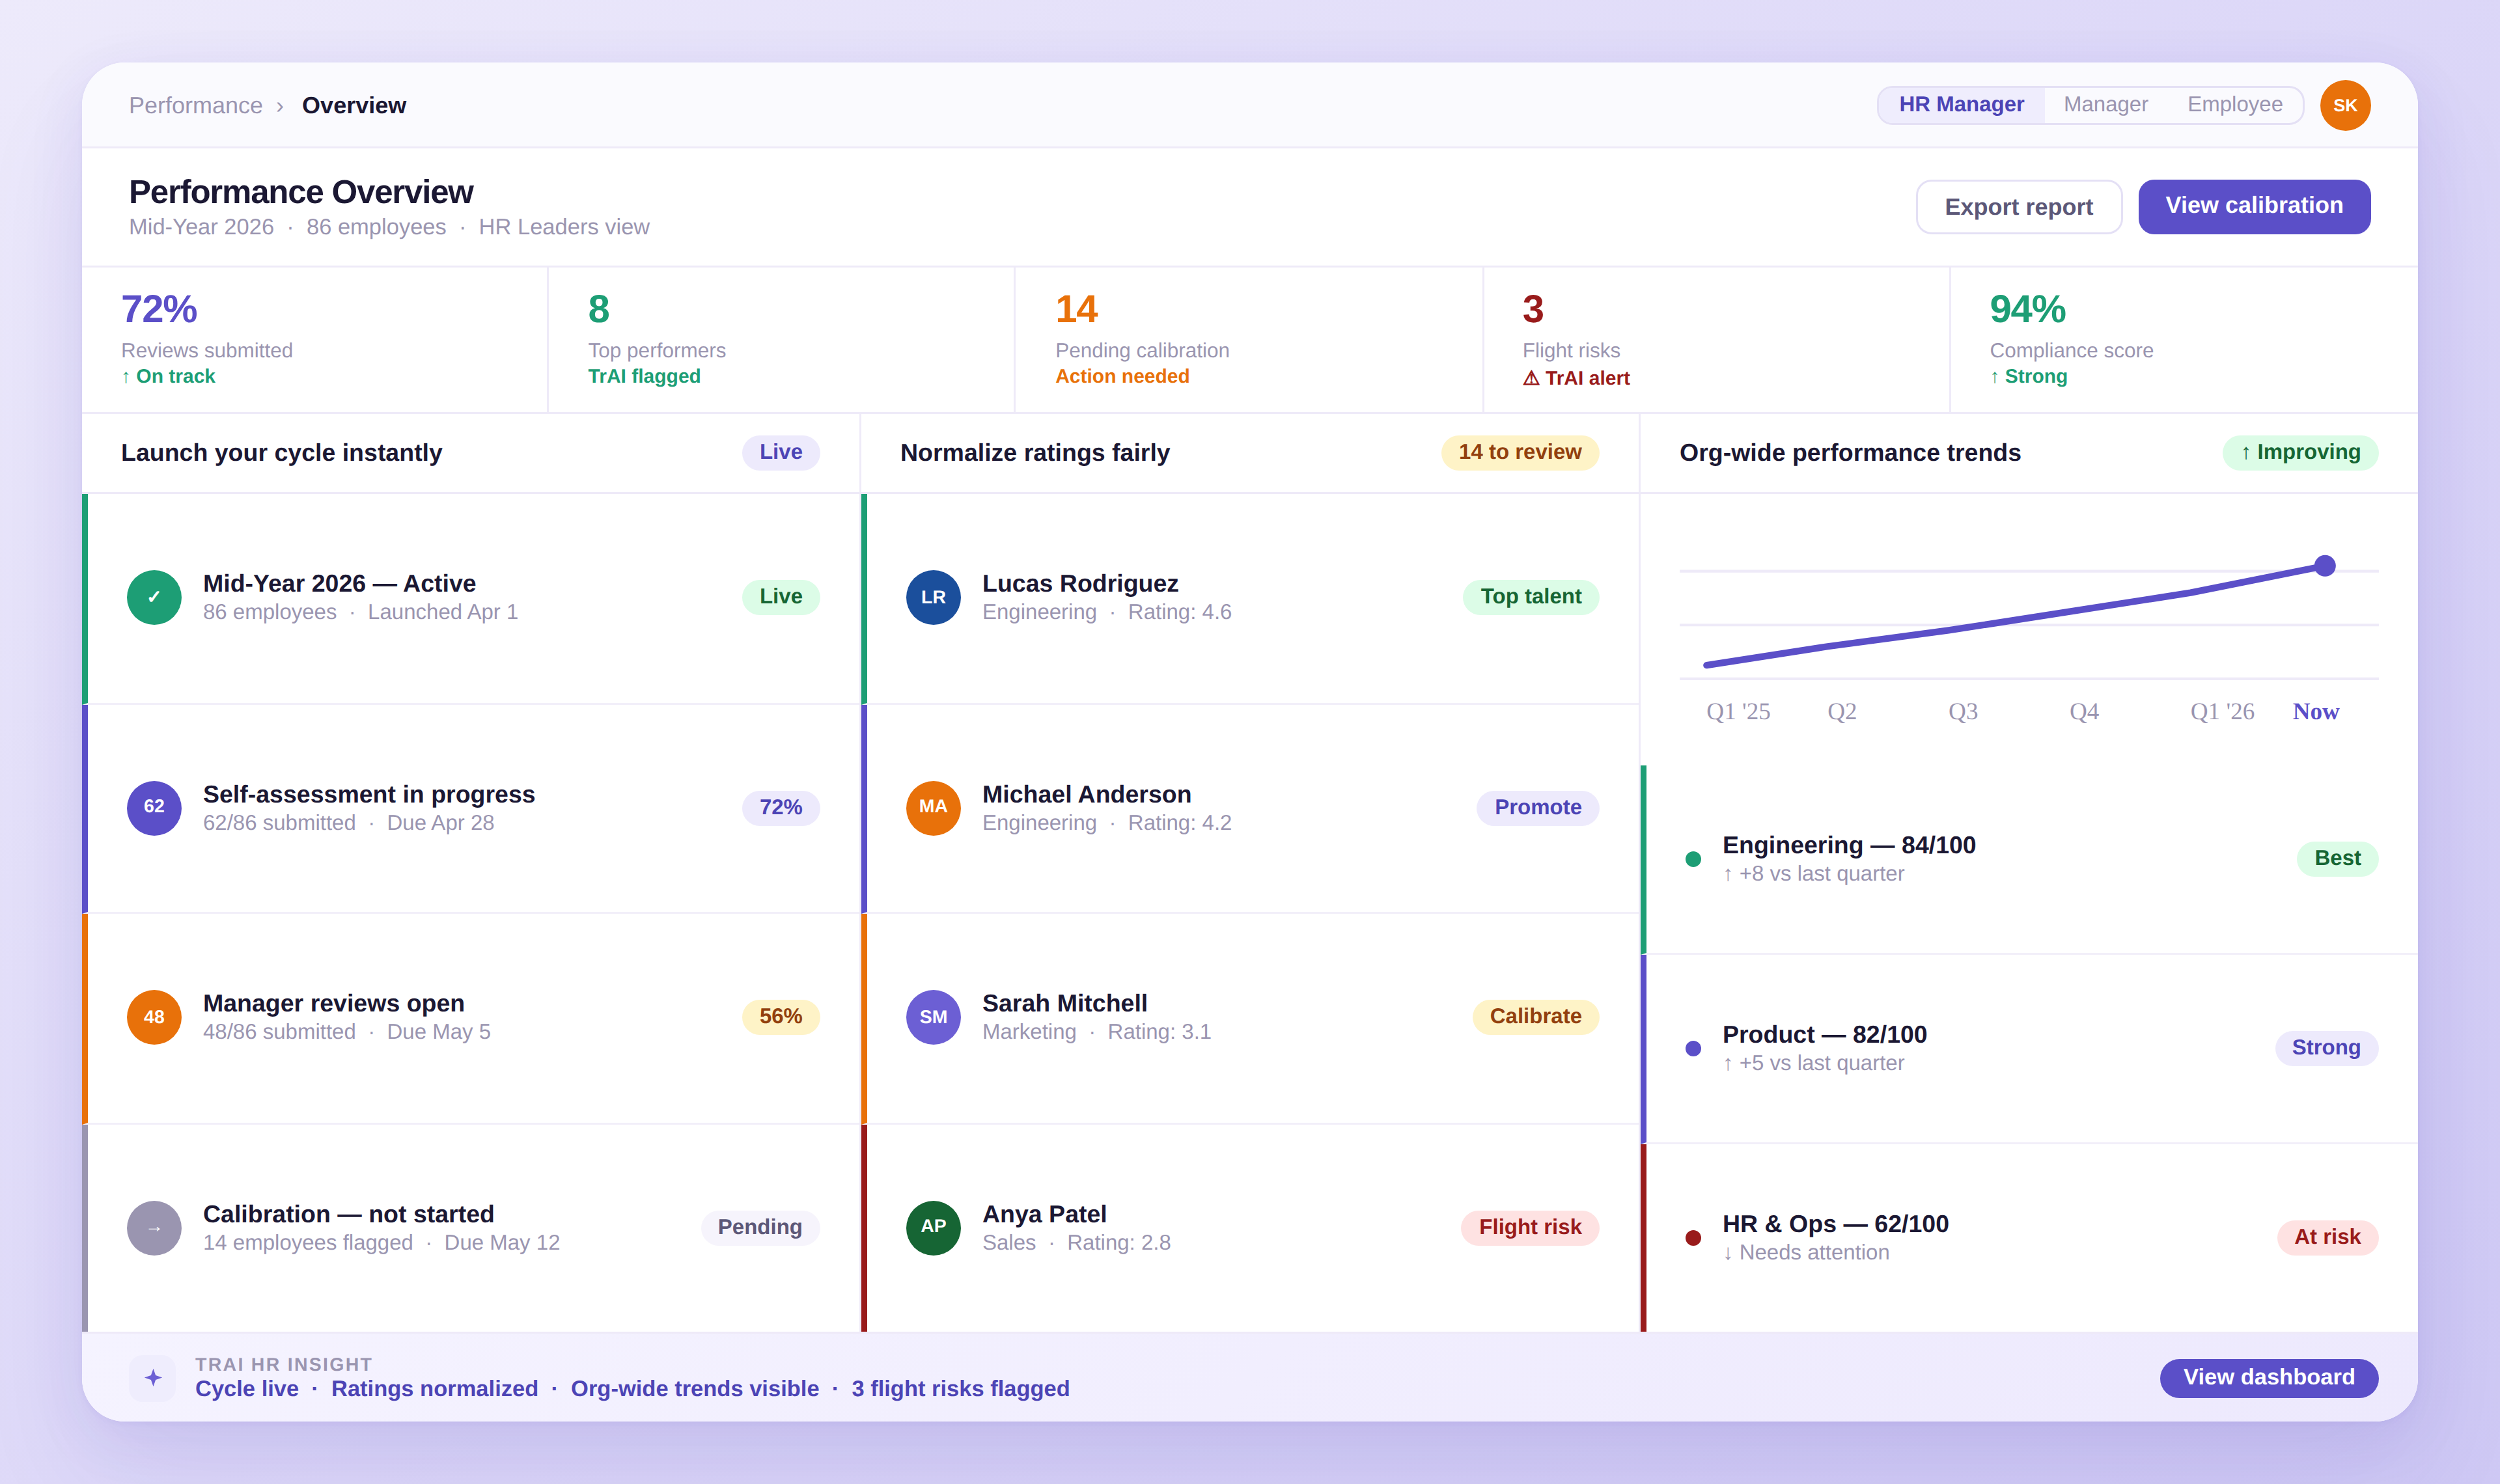Click the TrAI sparkle insight icon
The image size is (2500, 1484).
pos(153,1378)
